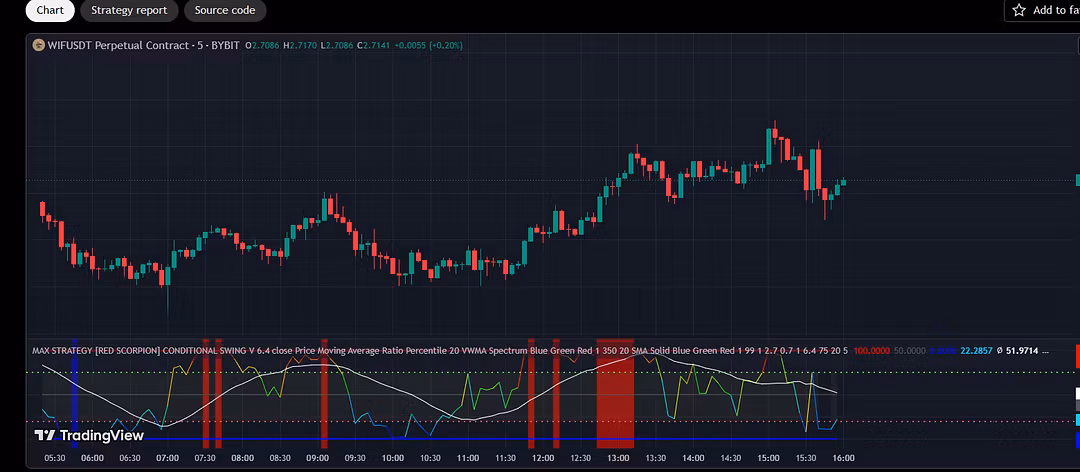
Task: Open the Source code tab
Action: click(x=225, y=10)
